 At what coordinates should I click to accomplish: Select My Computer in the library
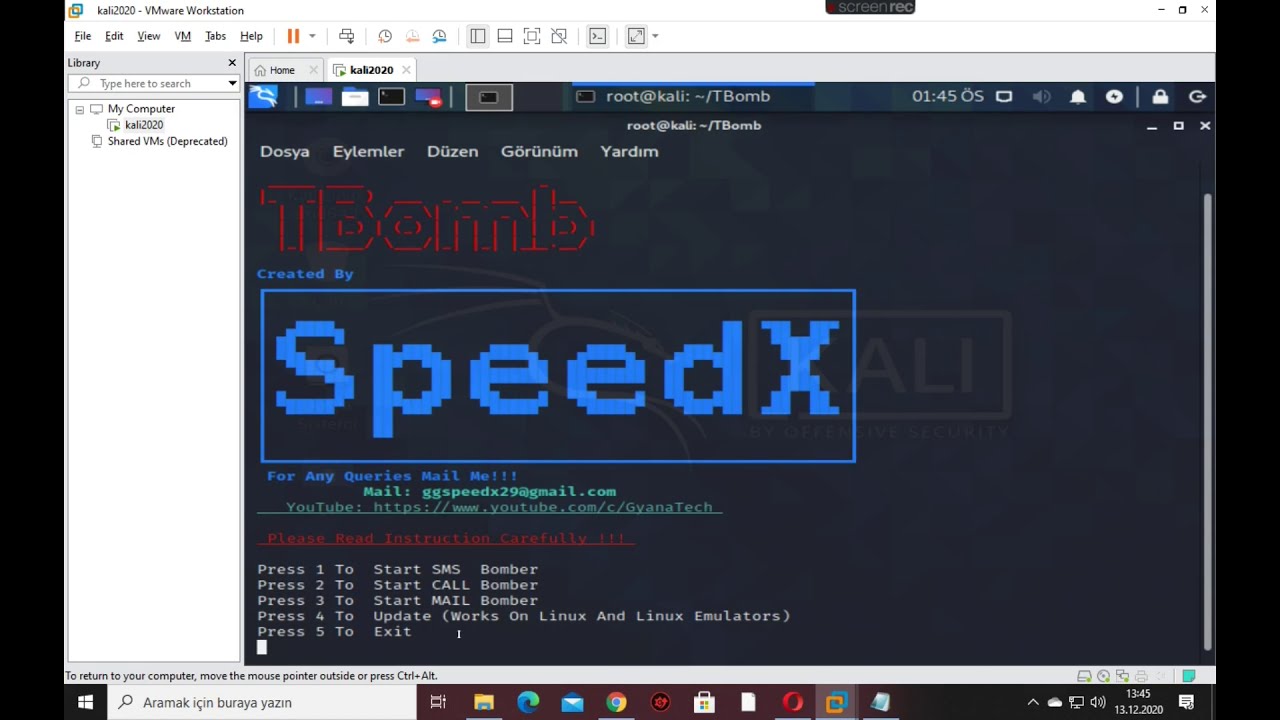(x=141, y=109)
